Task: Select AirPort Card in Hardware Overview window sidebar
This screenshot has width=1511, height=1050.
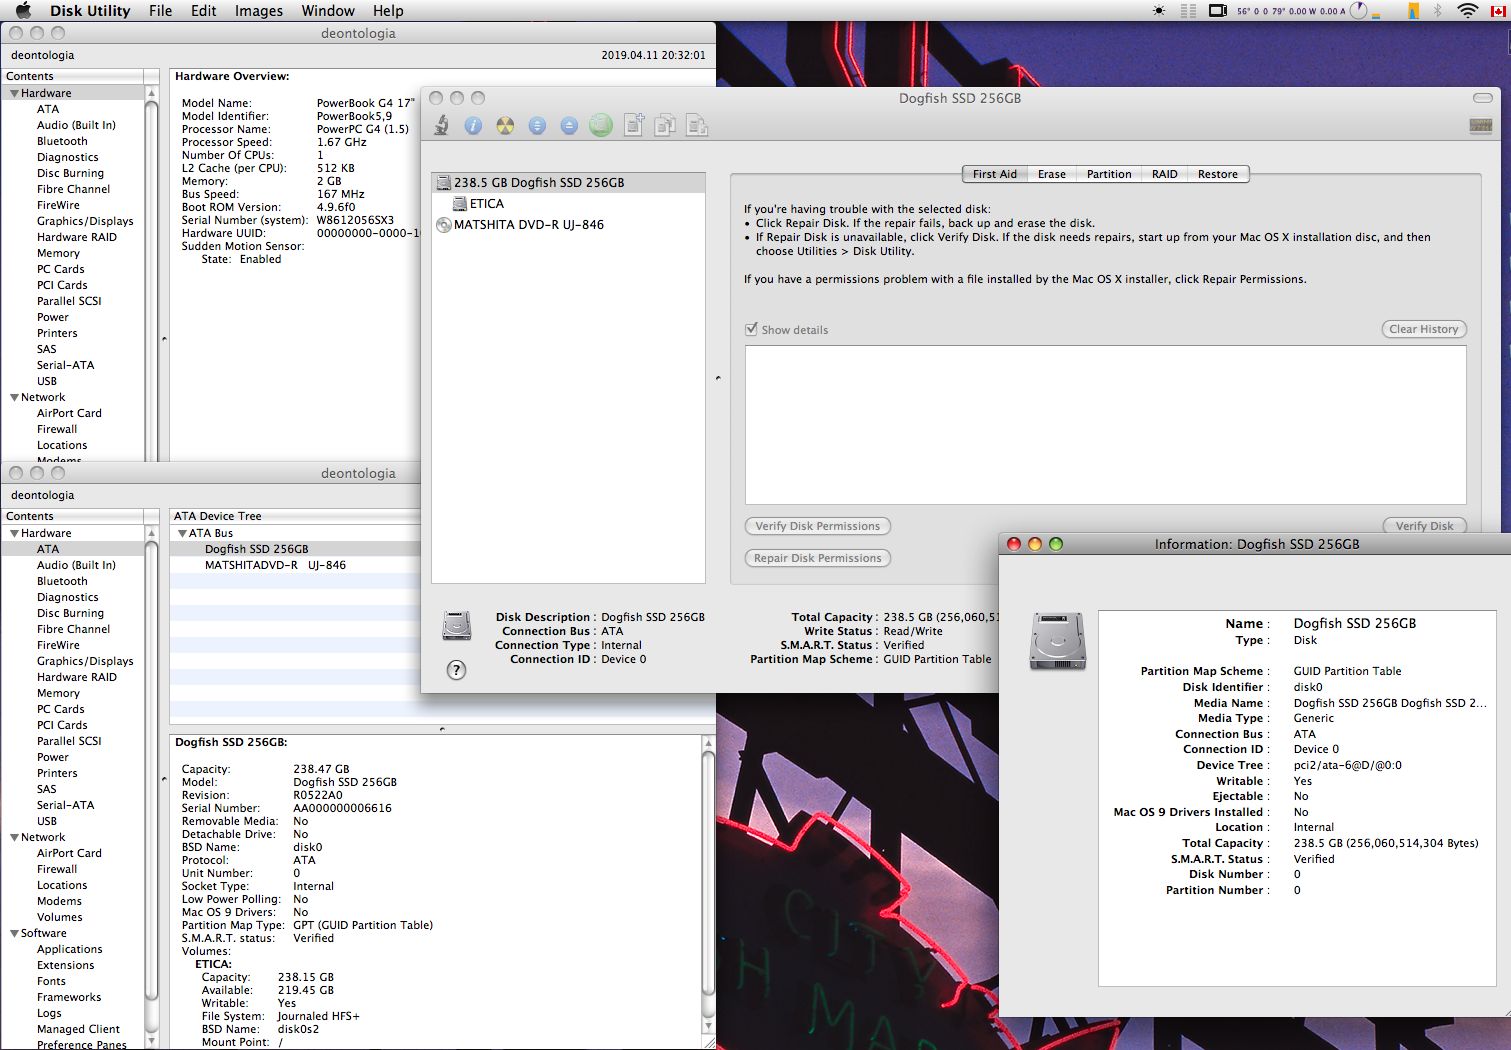Action: (x=69, y=413)
